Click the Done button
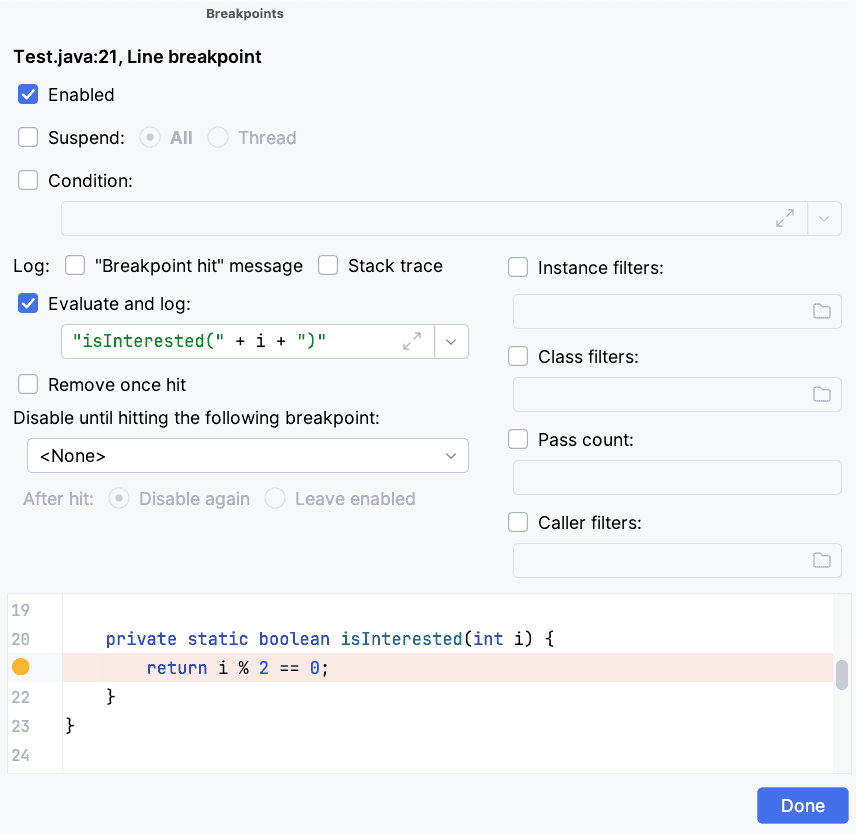The image size is (856, 834). tap(802, 806)
